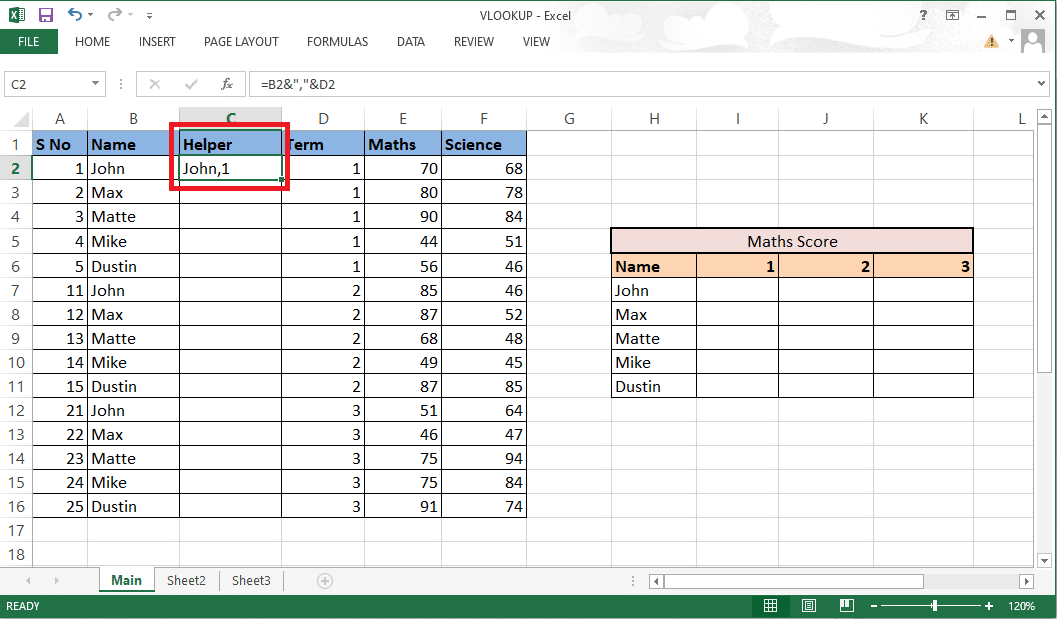Viewport: 1057px width, 619px height.
Task: Click the zoom in plus button
Action: pos(989,606)
